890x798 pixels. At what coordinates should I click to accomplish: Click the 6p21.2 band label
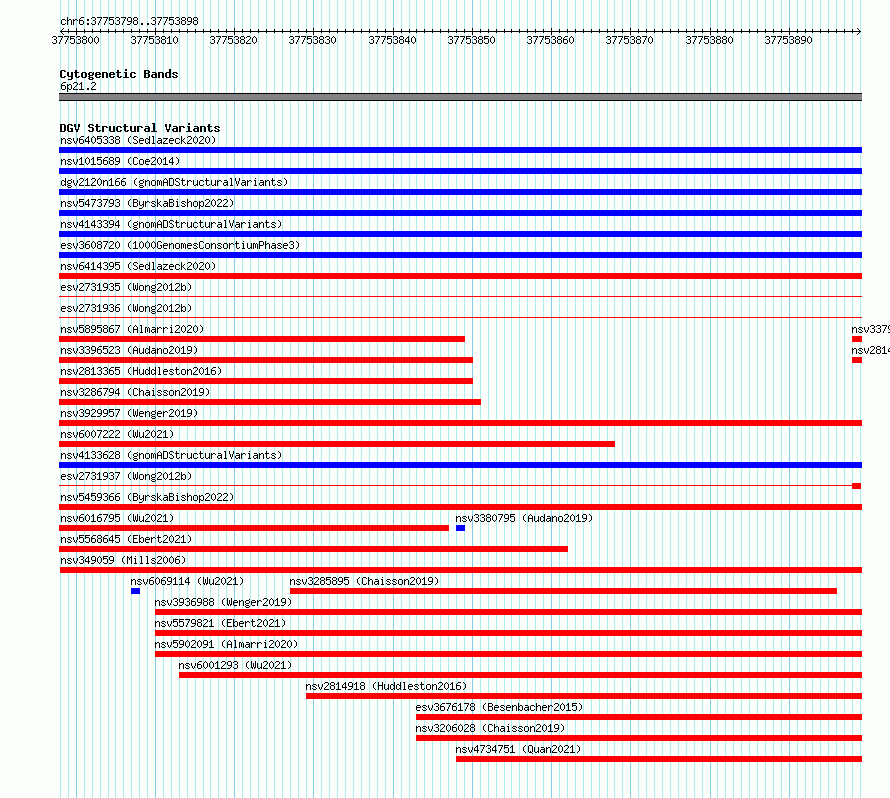[x=78, y=86]
